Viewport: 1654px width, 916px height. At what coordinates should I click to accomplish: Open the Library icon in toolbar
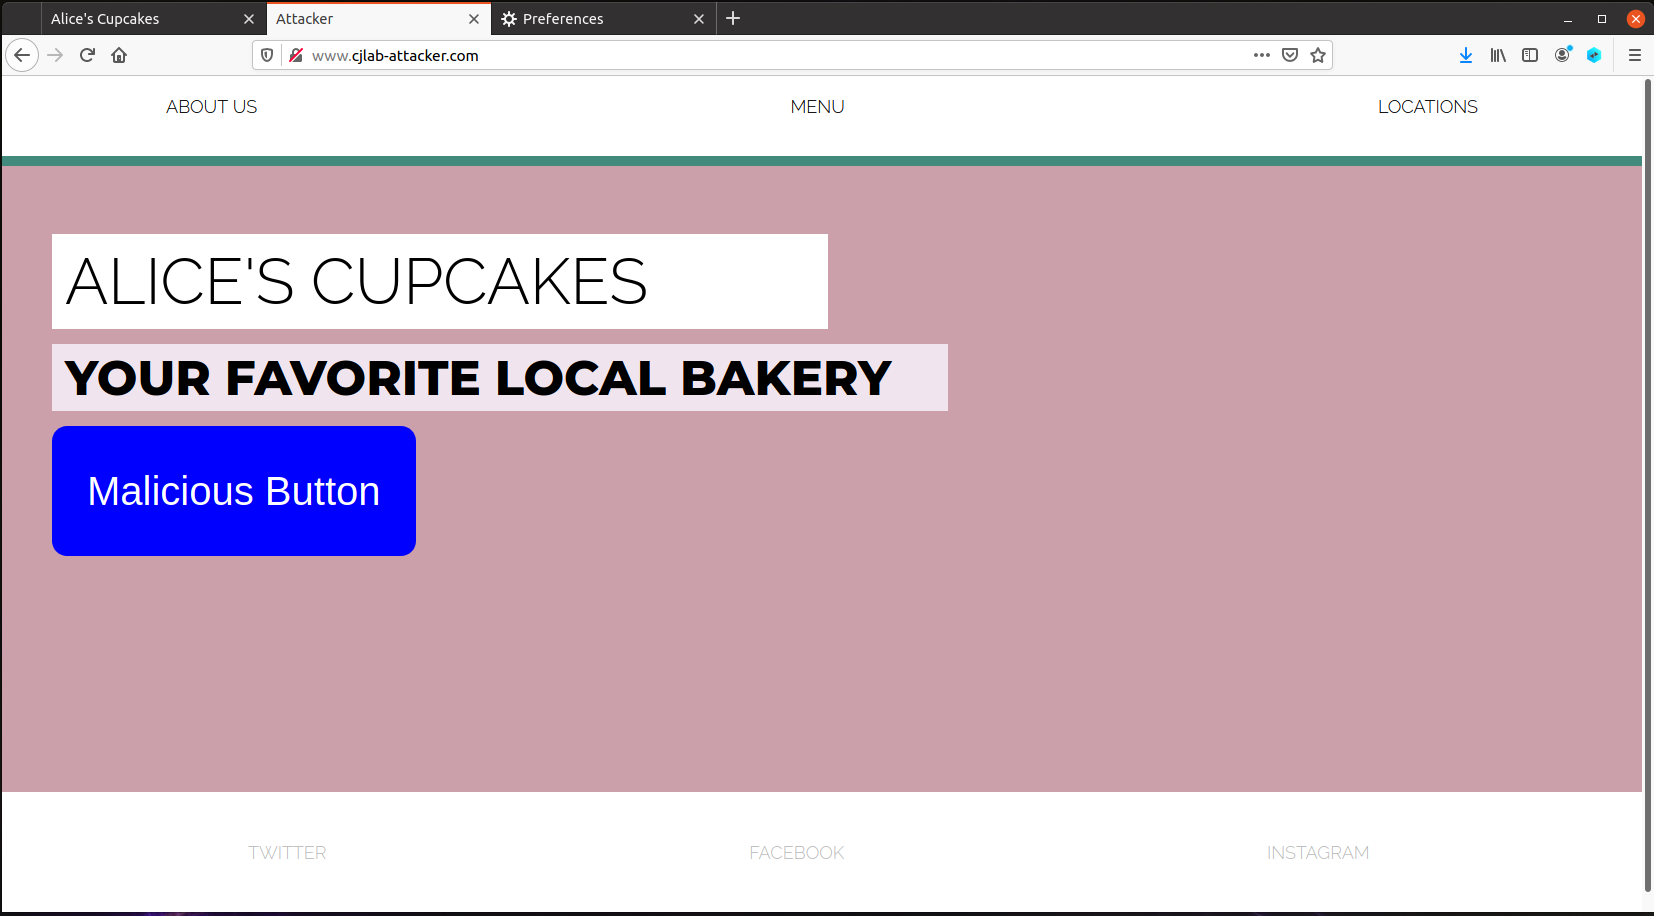tap(1498, 55)
